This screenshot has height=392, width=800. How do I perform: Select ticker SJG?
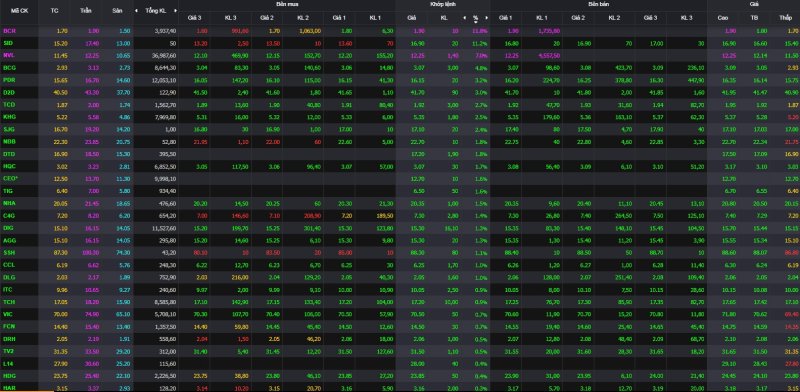click(9, 129)
